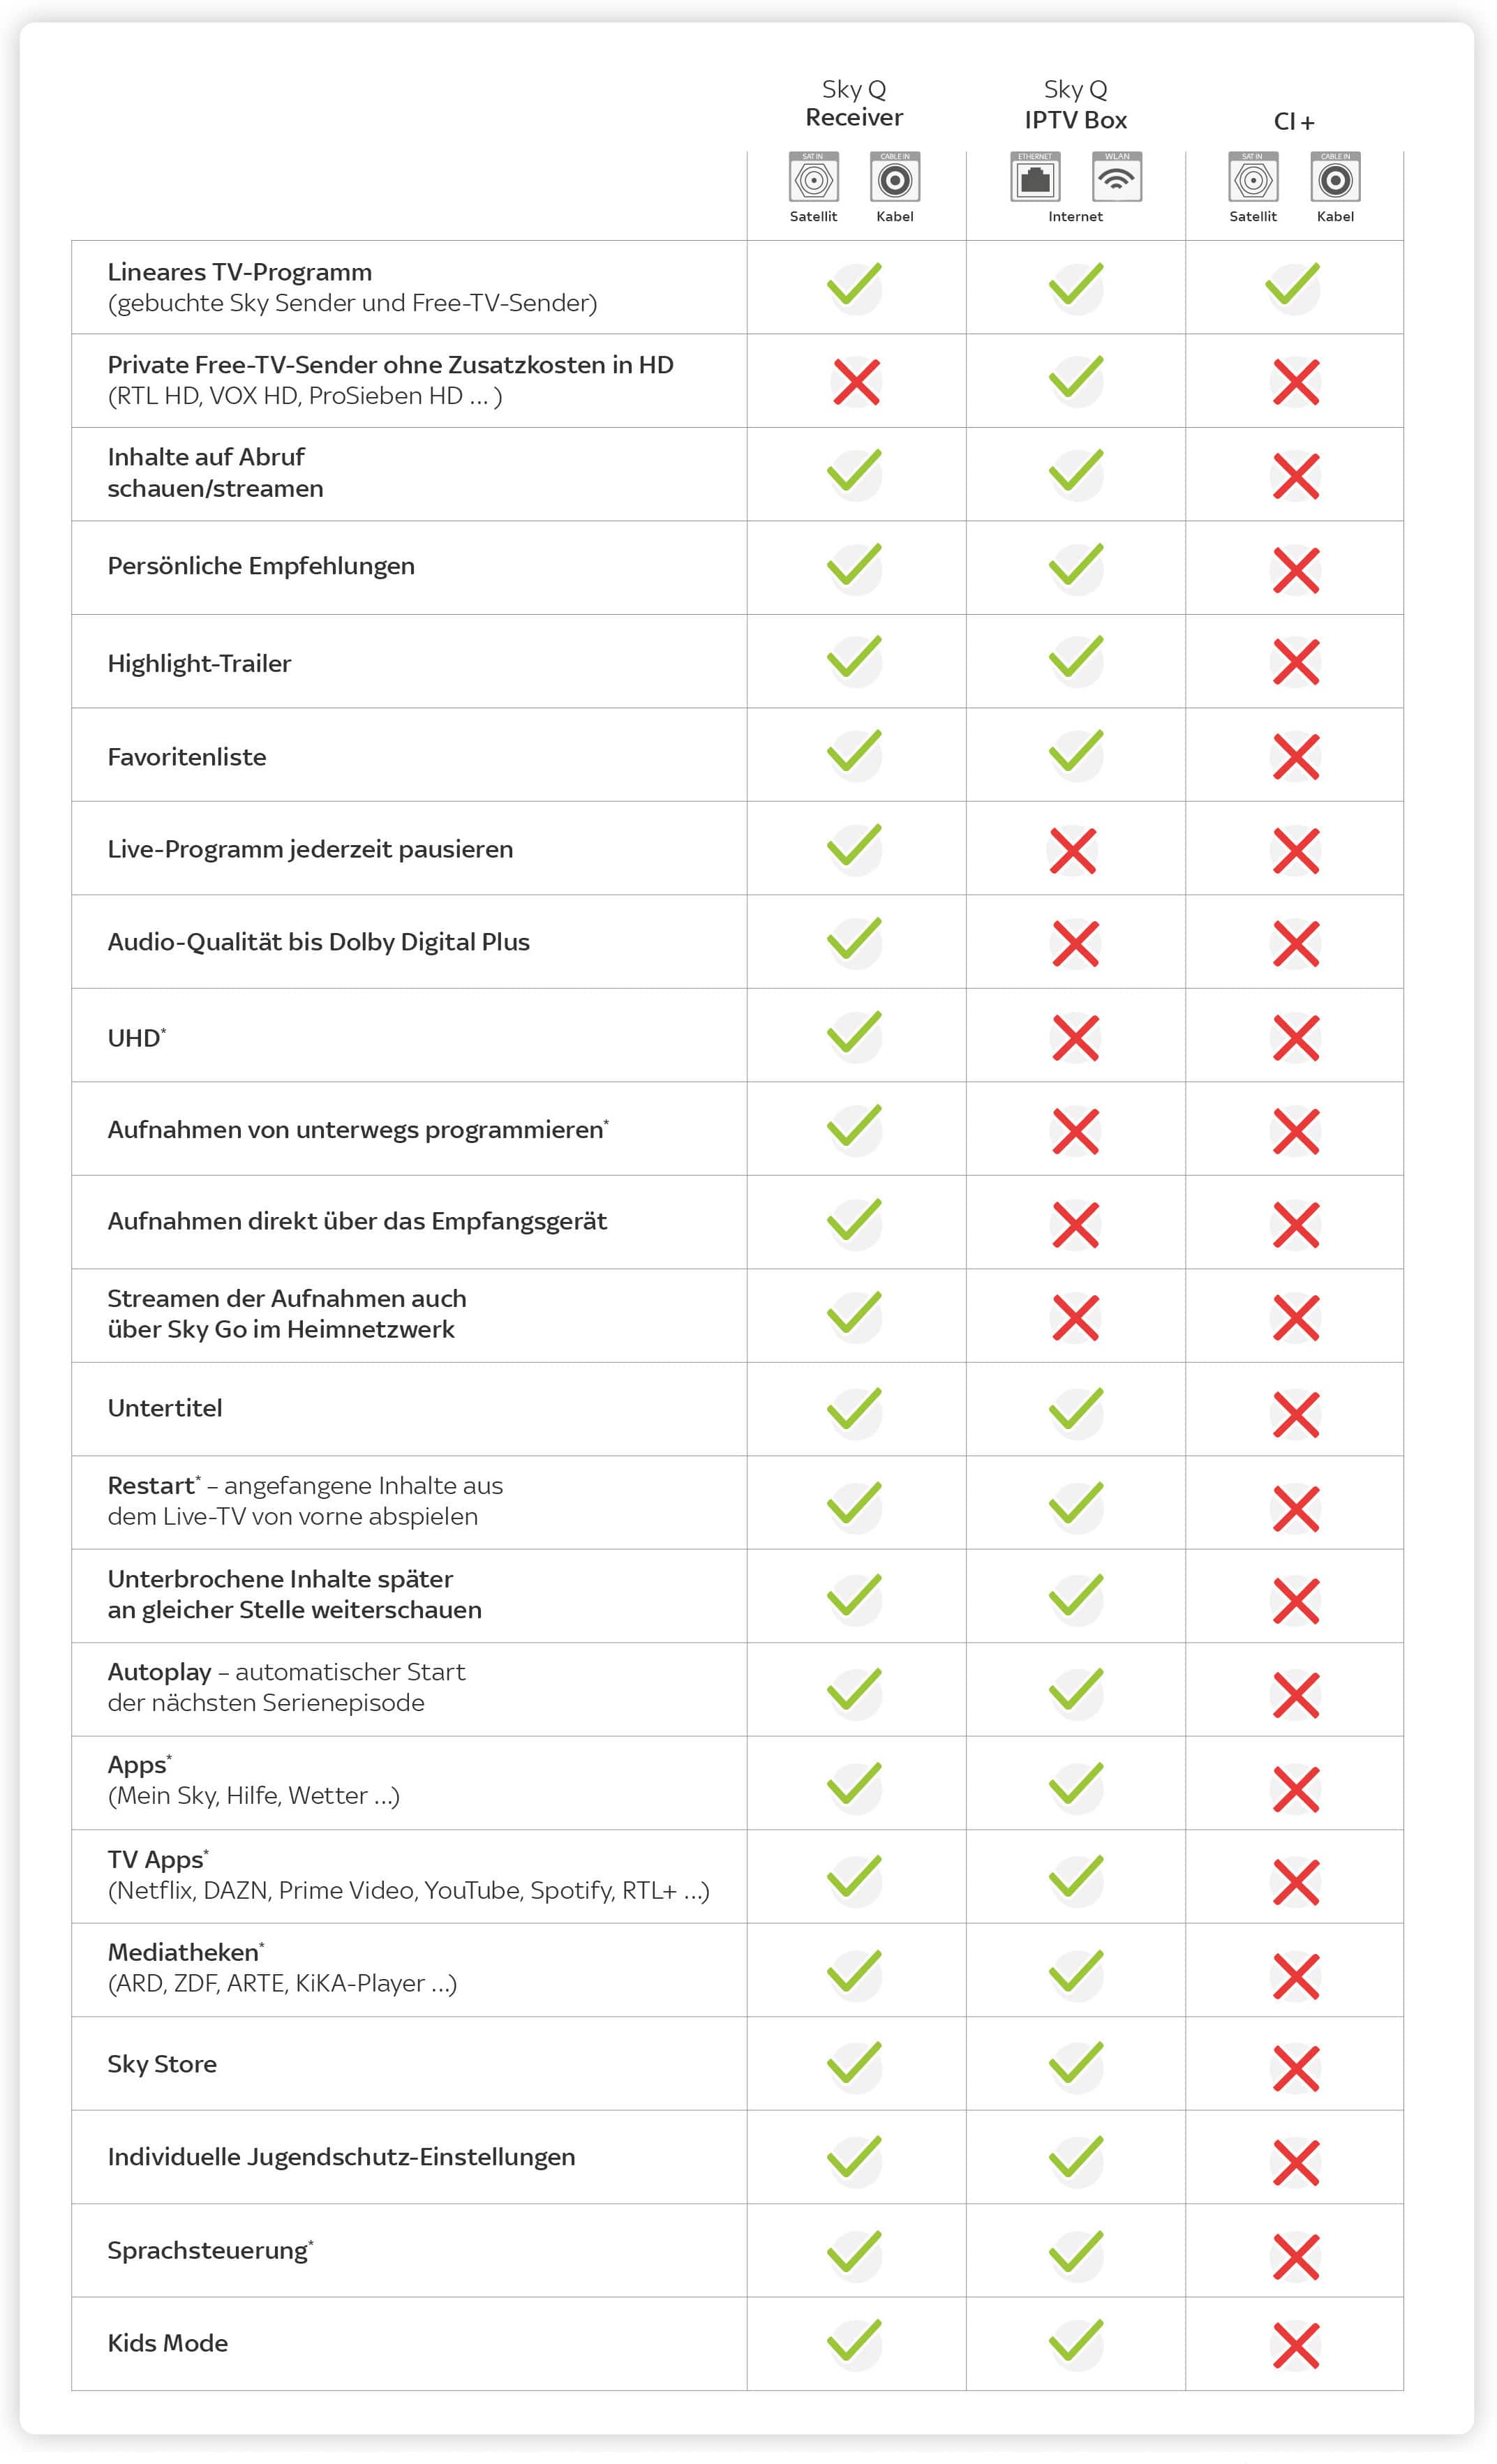Viewport: 1497px width, 2464px height.
Task: Click the CI+ checkmark for Lineares TV-Programm
Action: pos(1293,286)
